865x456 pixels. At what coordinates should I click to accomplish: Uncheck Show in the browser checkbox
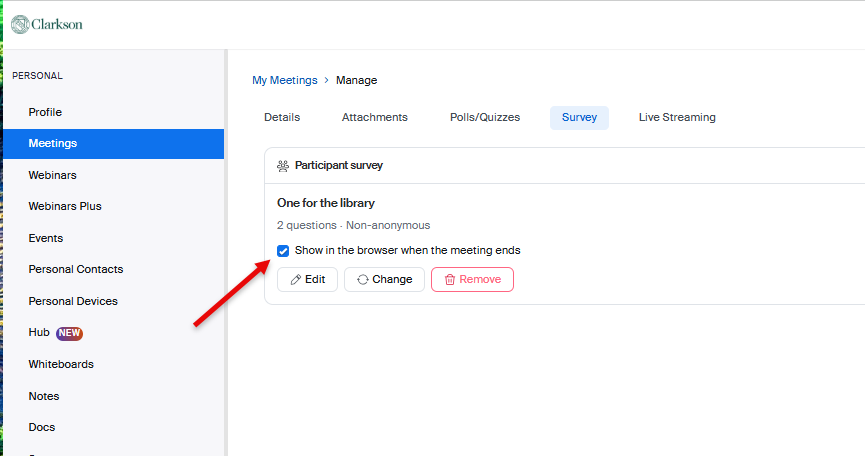(284, 251)
